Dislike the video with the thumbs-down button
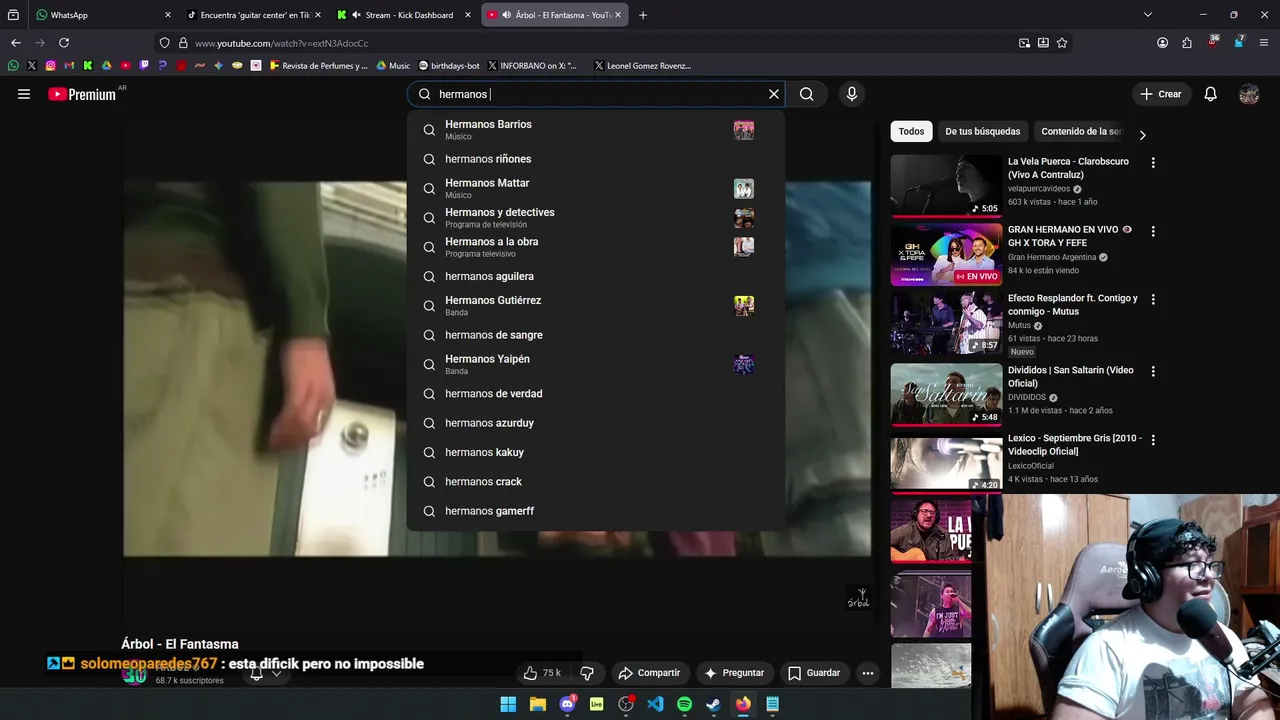This screenshot has height=720, width=1280. pos(587,673)
